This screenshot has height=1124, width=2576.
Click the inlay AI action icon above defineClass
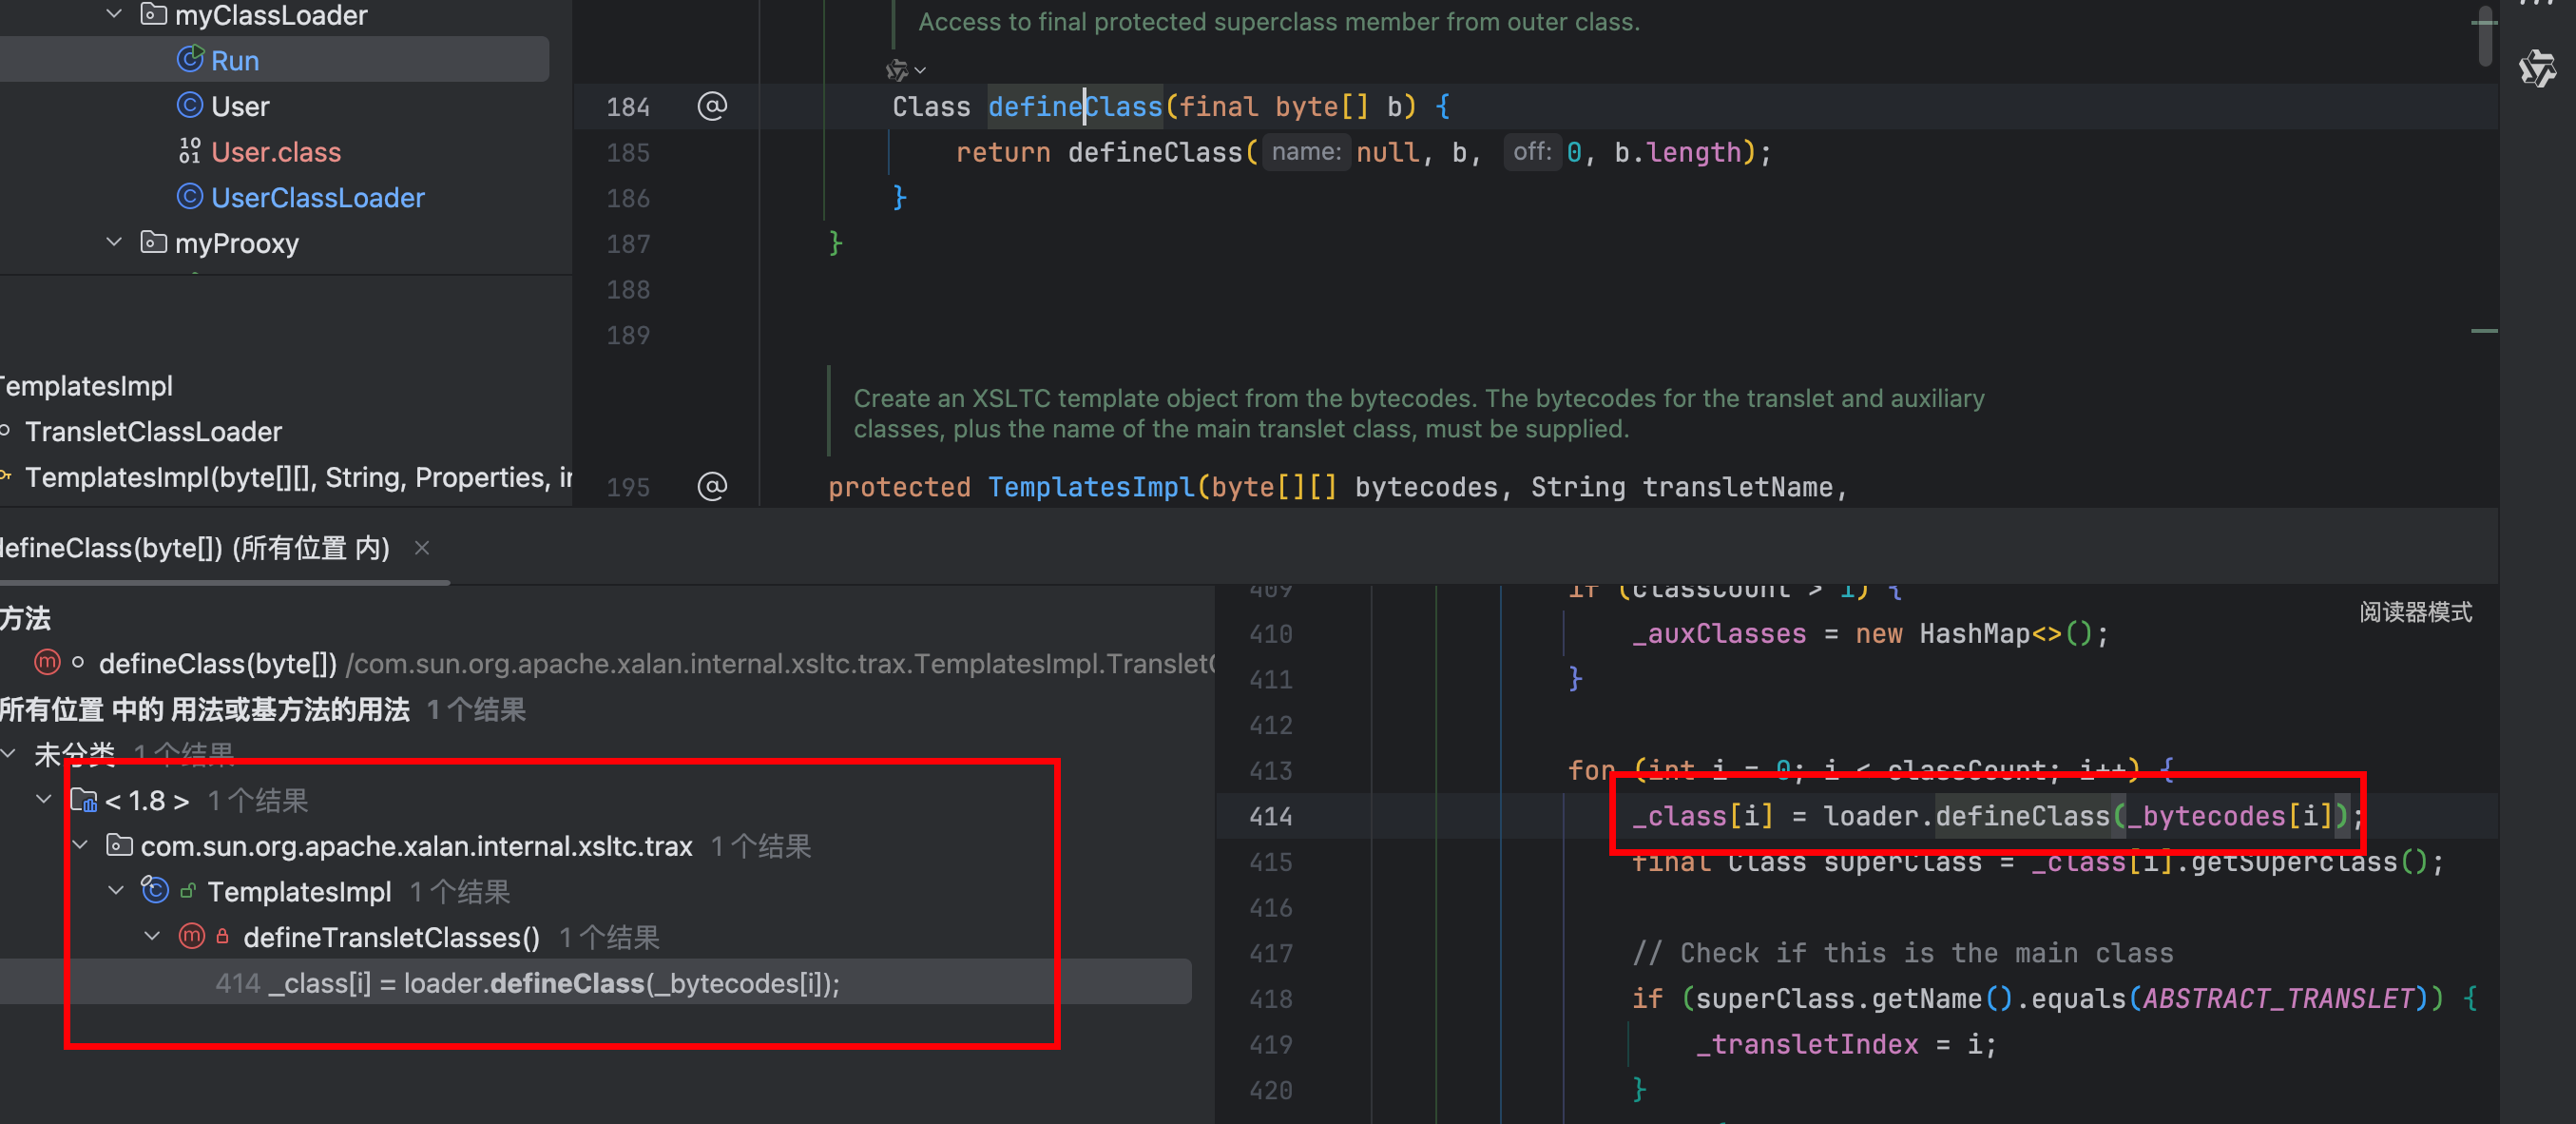[x=897, y=70]
